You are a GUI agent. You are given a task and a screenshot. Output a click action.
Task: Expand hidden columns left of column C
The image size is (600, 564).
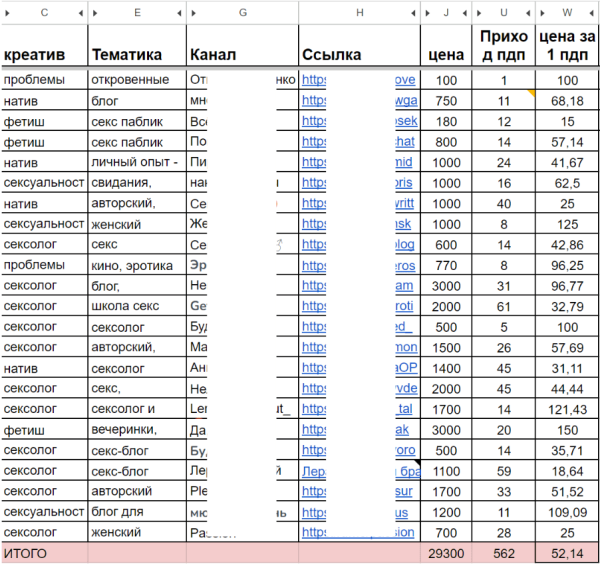[6, 13]
